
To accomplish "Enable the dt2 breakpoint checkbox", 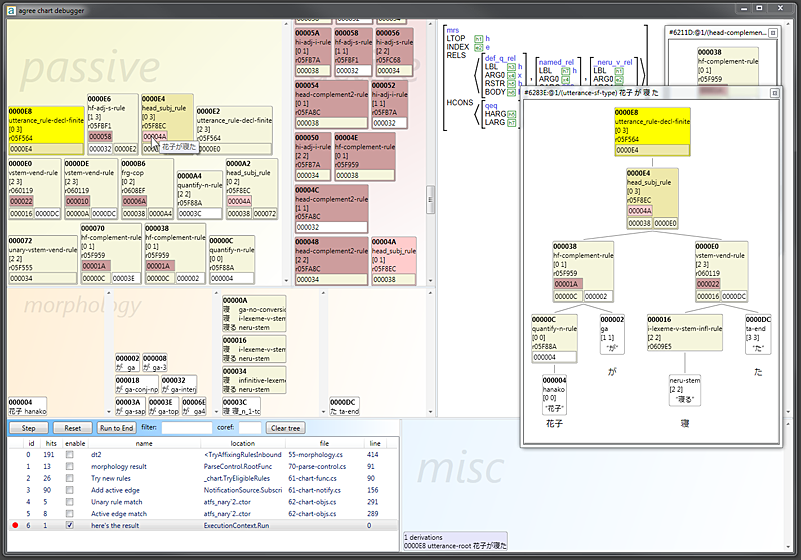I will pos(69,454).
